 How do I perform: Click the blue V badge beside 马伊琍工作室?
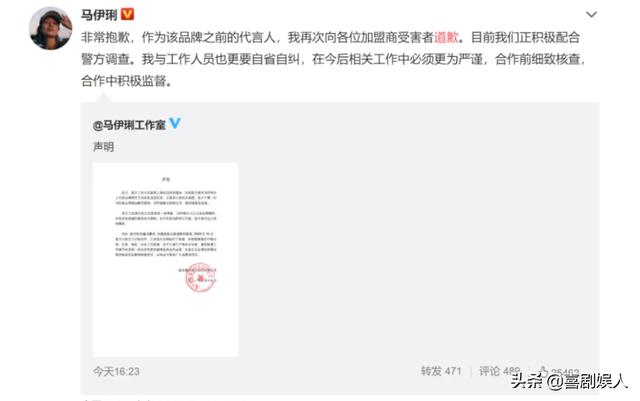(x=175, y=123)
